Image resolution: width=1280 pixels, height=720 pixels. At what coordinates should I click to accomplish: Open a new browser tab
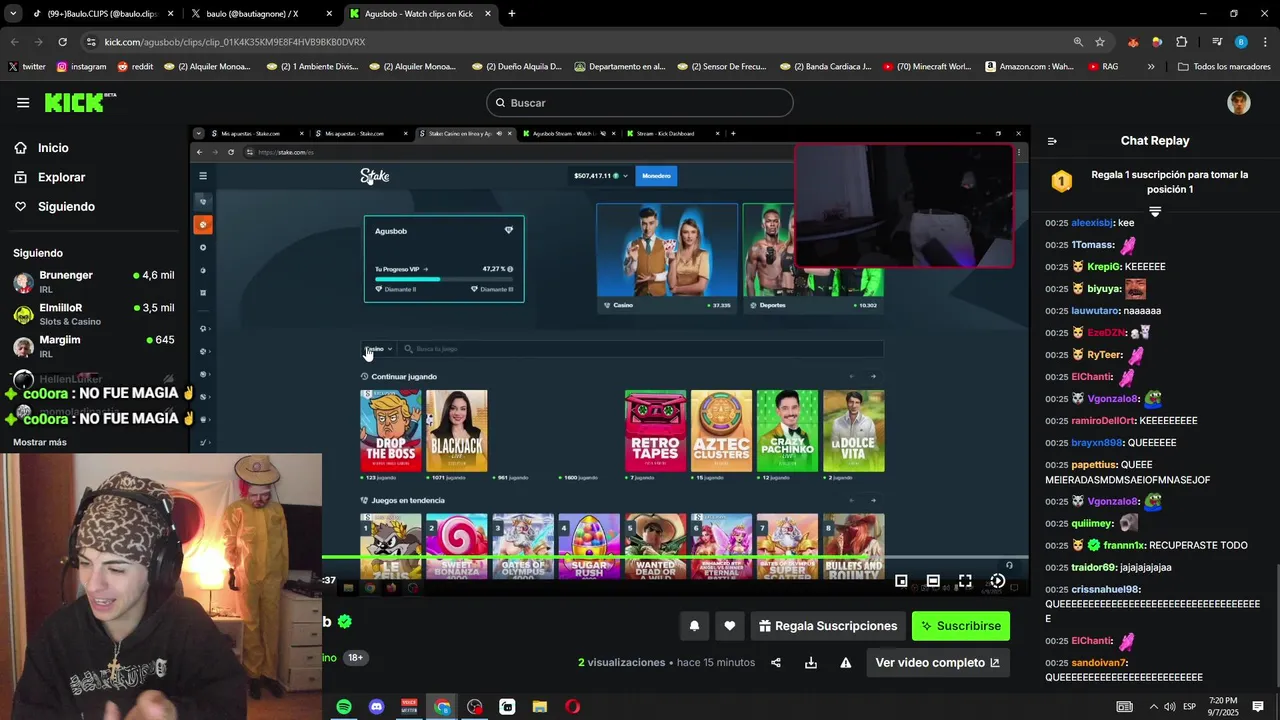(x=512, y=14)
